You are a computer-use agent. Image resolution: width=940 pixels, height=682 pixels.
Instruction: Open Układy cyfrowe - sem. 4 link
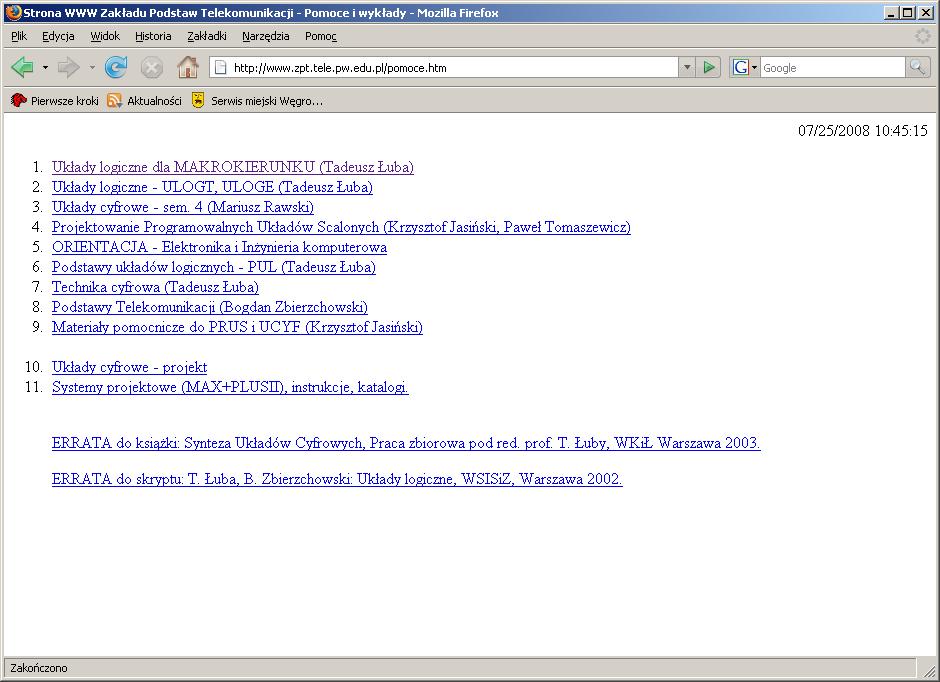pyautogui.click(x=183, y=207)
